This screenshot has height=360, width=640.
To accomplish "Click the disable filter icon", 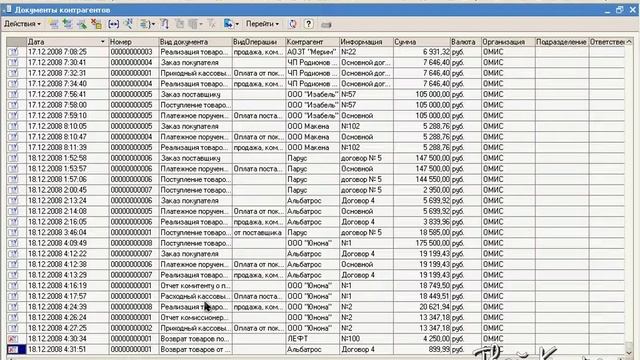I will click(x=211, y=24).
